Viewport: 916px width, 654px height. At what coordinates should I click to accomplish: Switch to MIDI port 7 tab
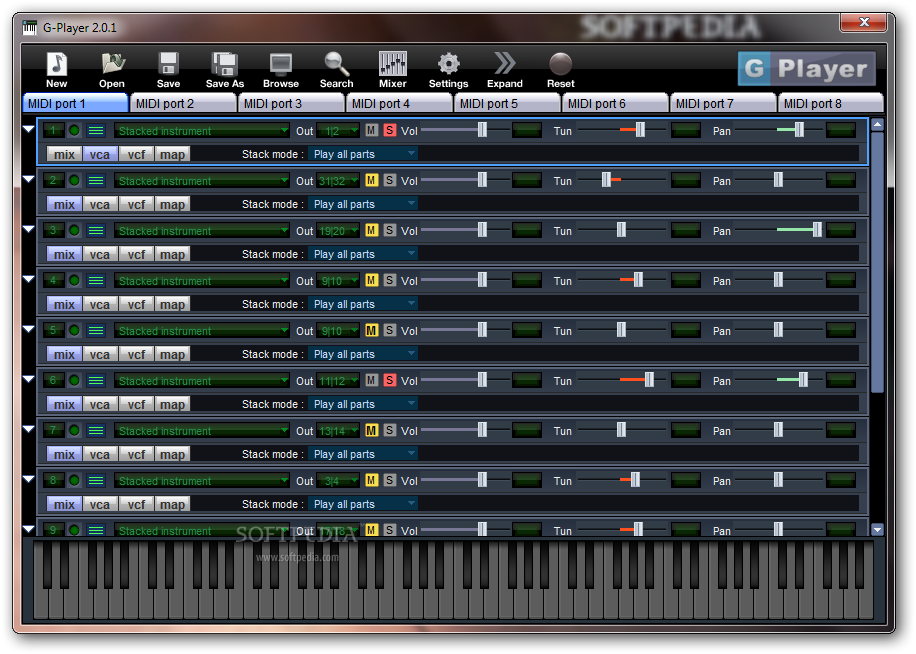point(724,103)
